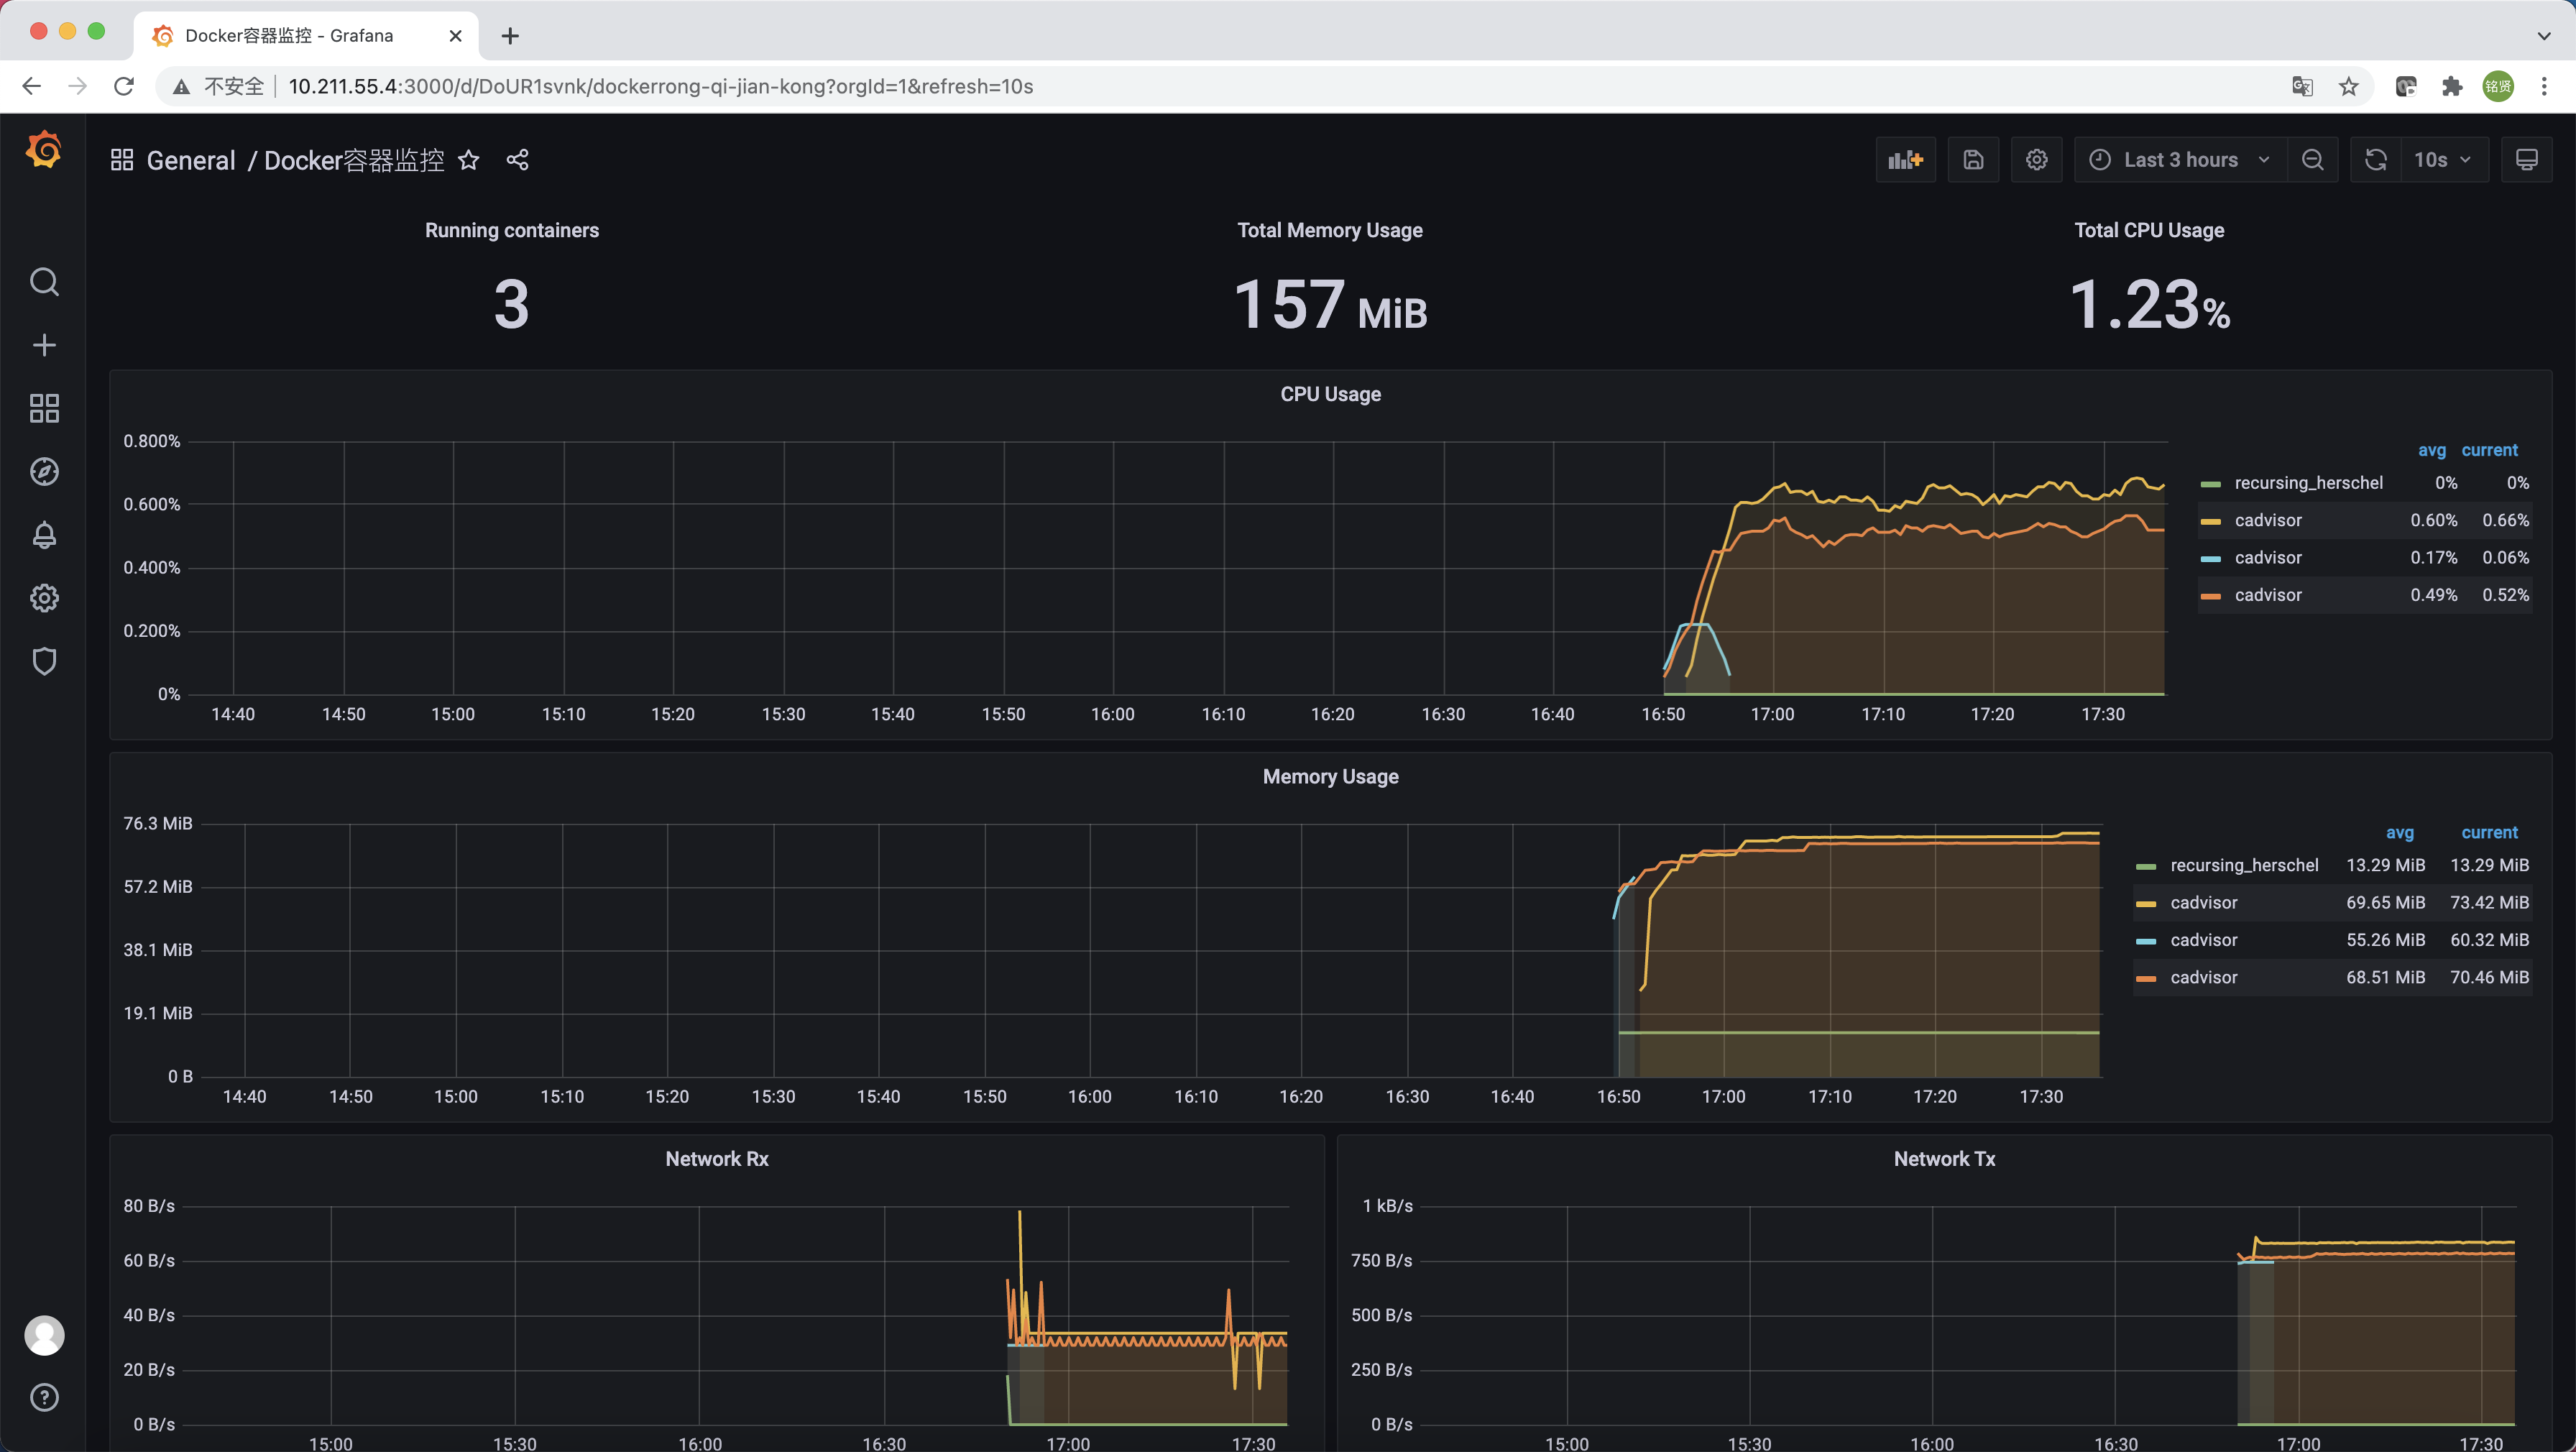Open Server Admin shield icon
Image resolution: width=2576 pixels, height=1452 pixels.
point(44,661)
